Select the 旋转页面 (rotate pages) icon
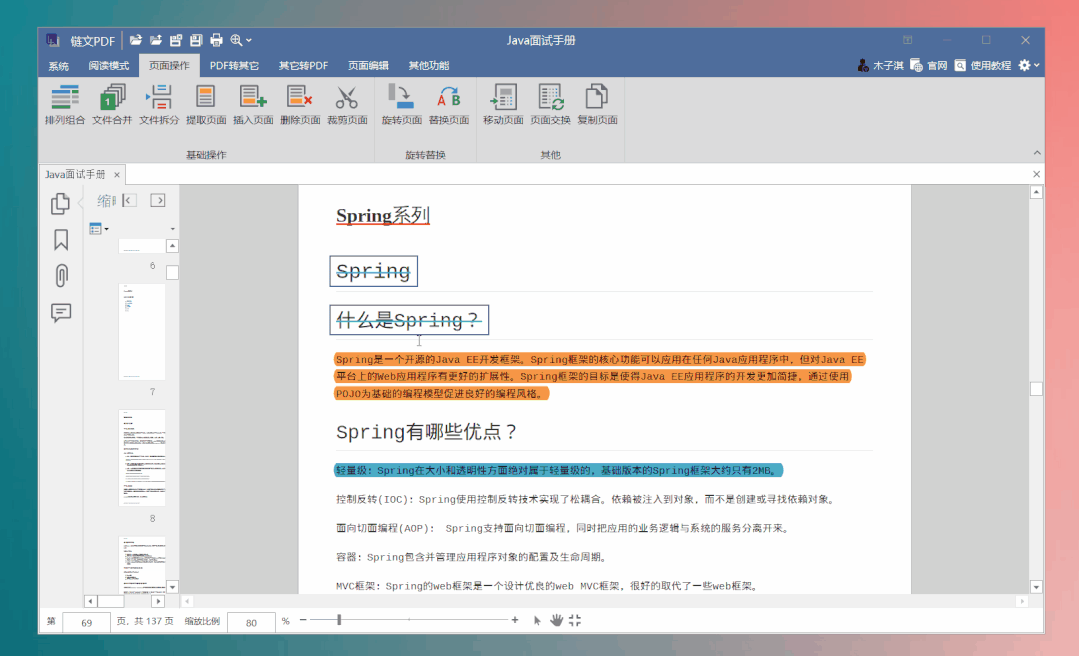The height and width of the screenshot is (656, 1079). click(401, 105)
